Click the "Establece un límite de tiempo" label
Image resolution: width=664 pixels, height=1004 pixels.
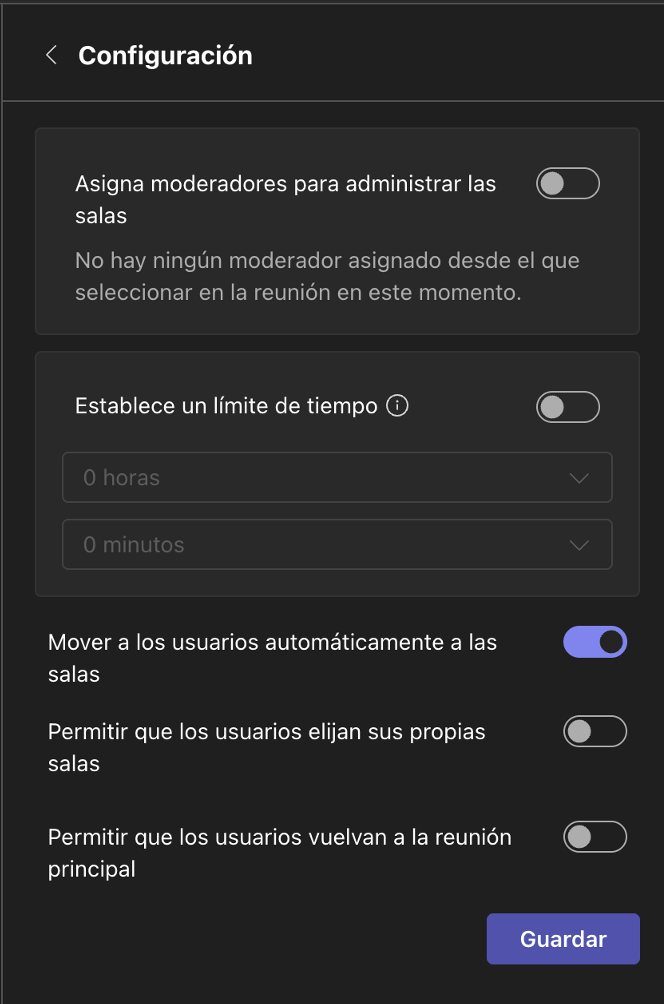(x=226, y=406)
